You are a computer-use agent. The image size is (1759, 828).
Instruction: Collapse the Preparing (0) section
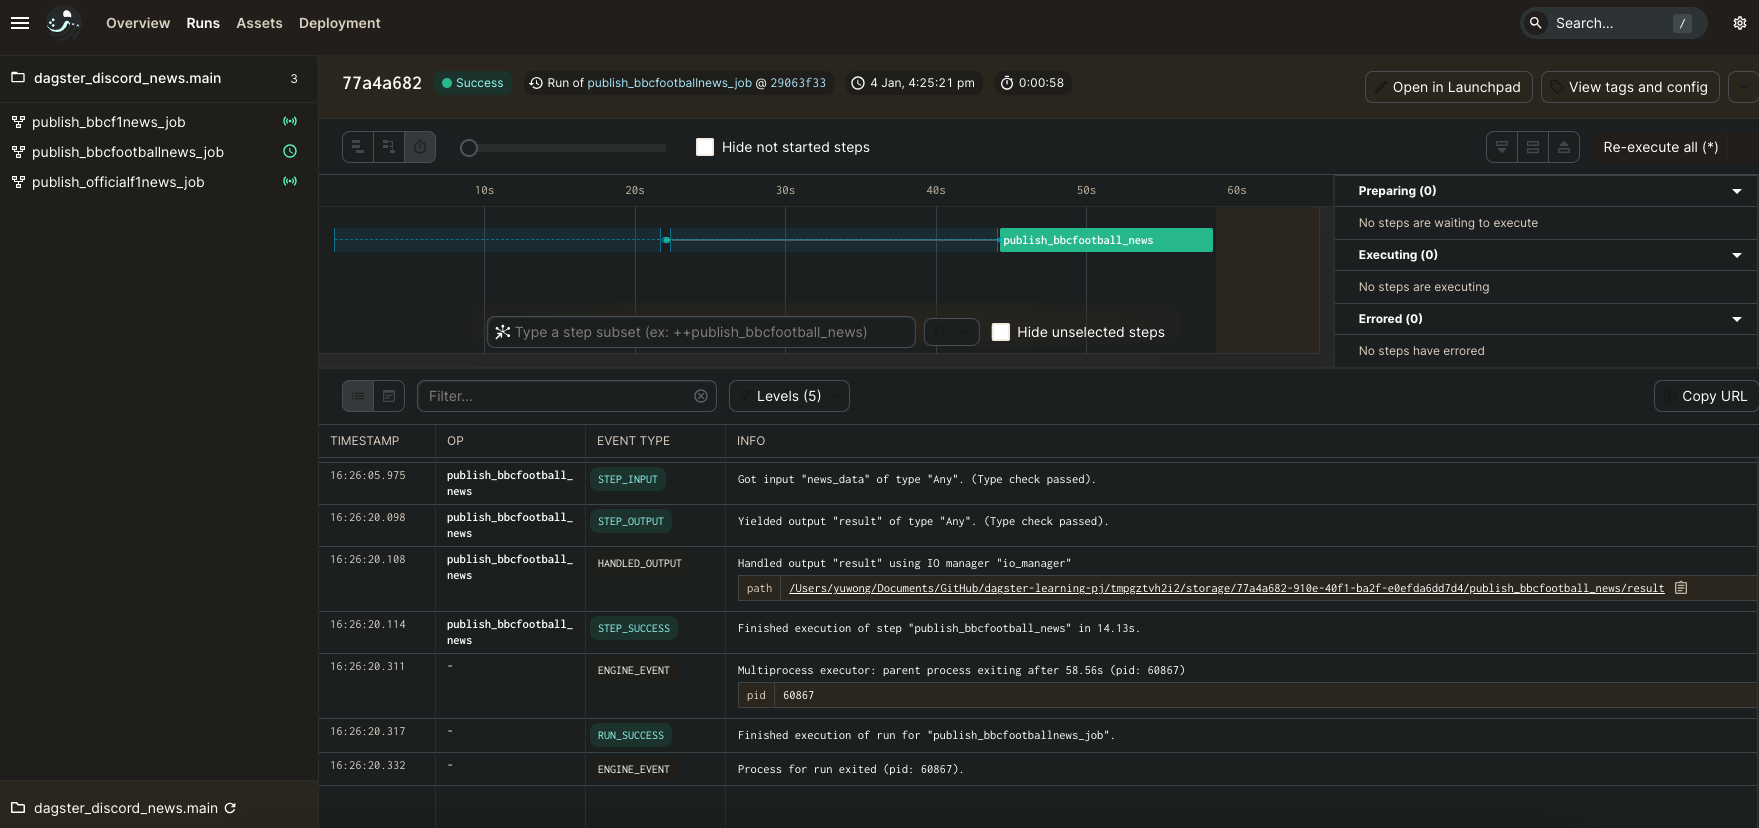click(1737, 191)
